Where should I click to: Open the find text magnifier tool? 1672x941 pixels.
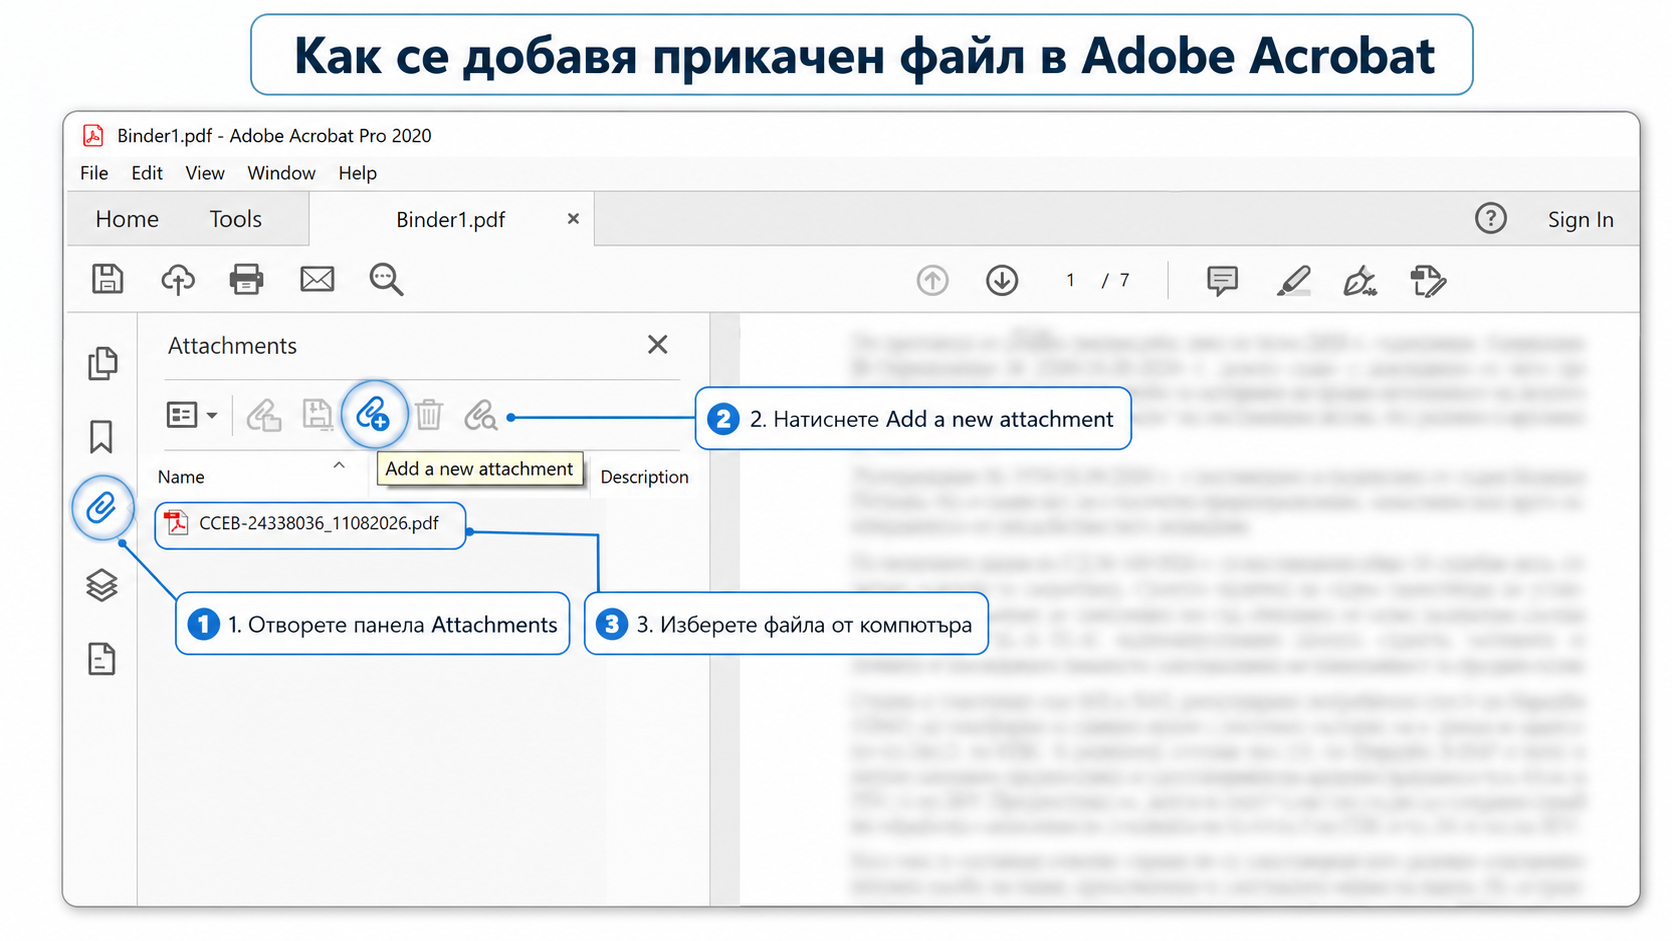(386, 280)
